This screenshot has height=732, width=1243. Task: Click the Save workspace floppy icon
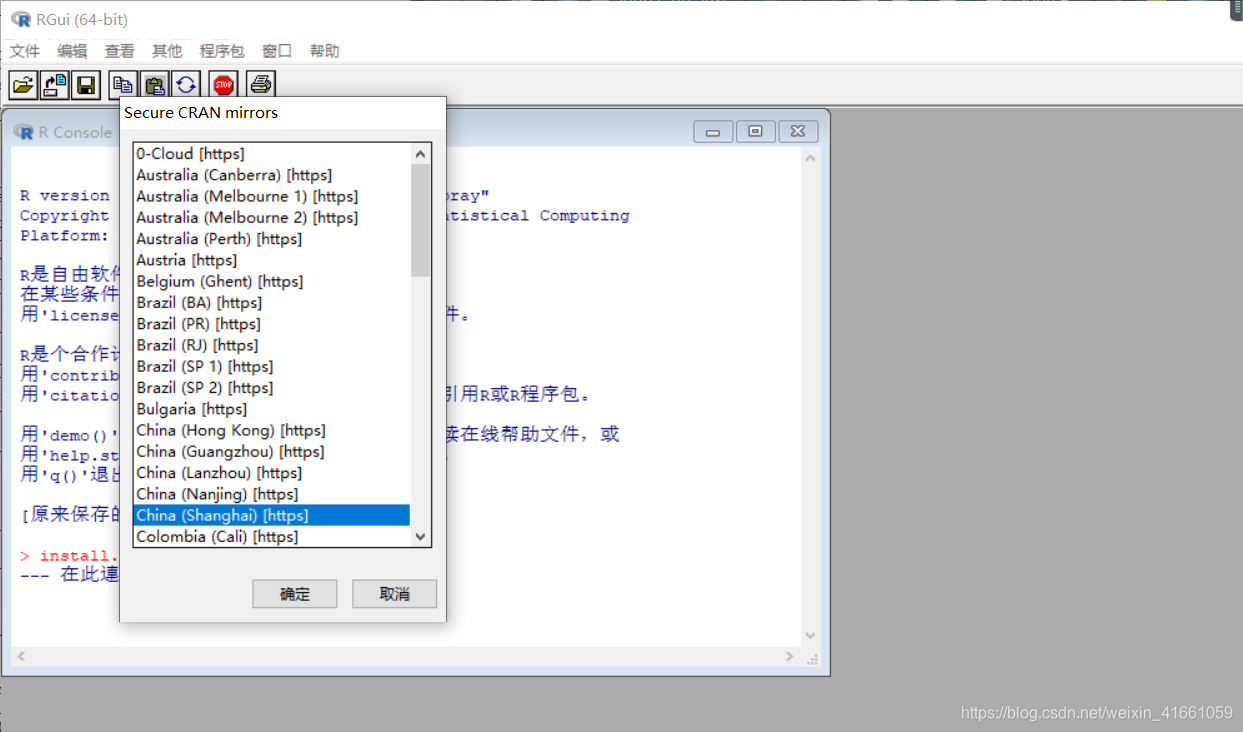(85, 85)
